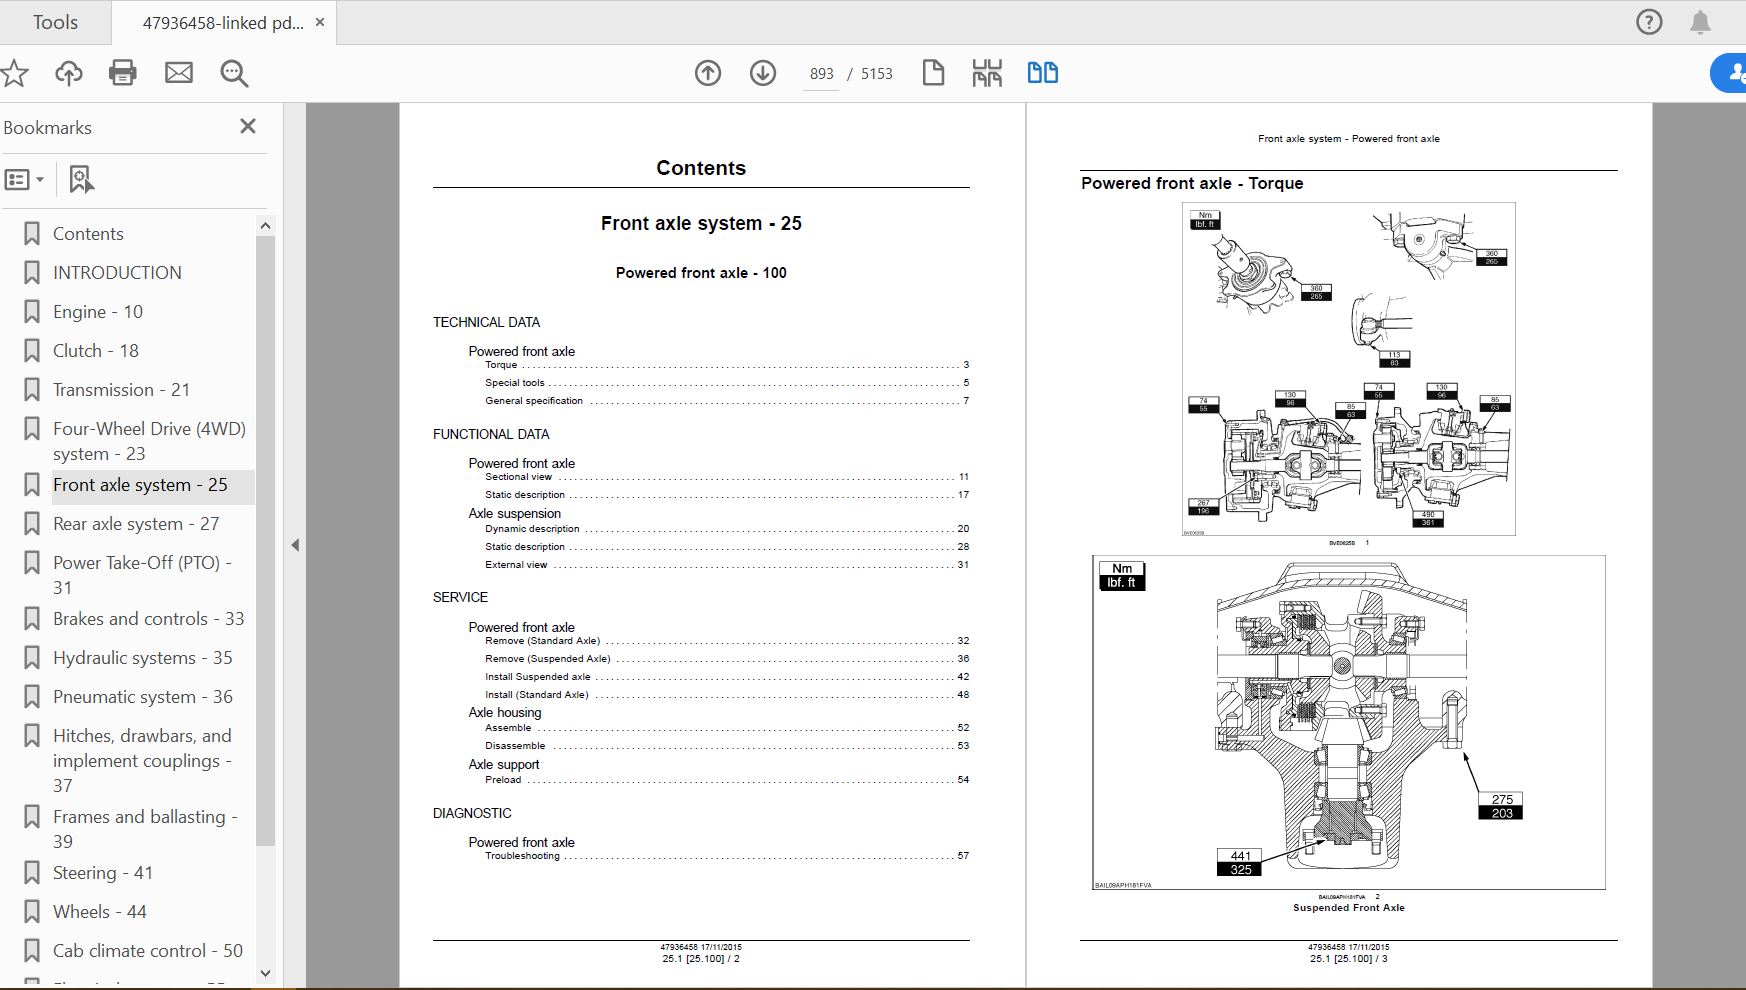Open the Engine - 10 bookmark
Screen dimensions: 1746x990
tap(97, 312)
